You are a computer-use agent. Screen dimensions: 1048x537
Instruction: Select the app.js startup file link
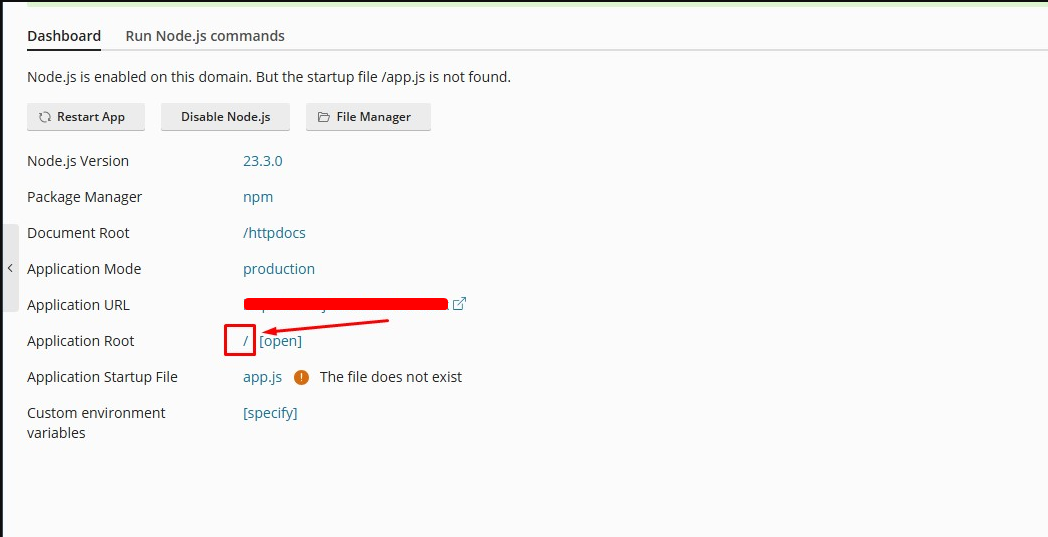coord(262,377)
